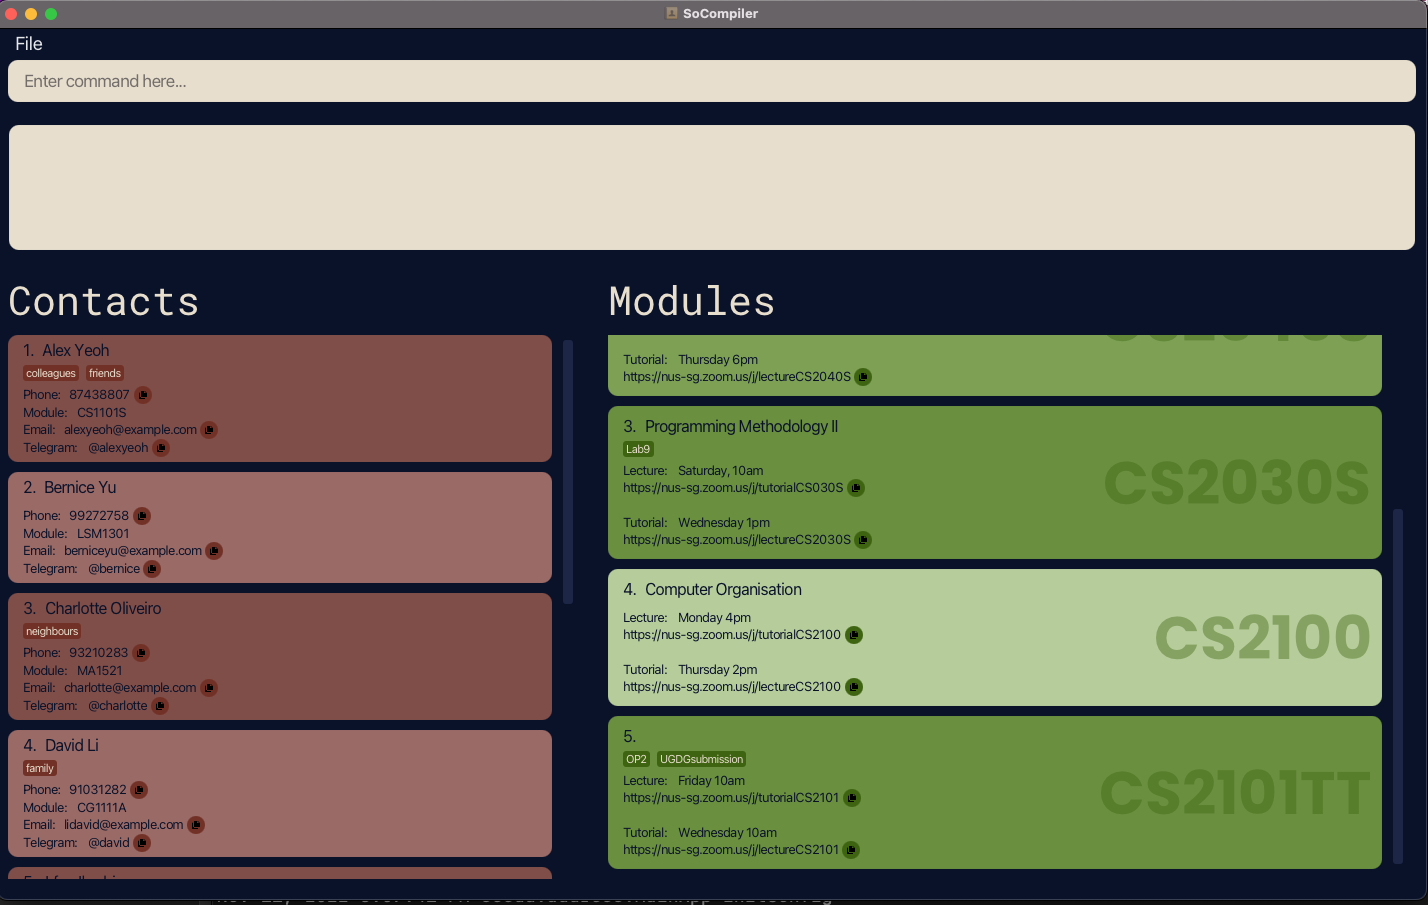Click the 'UGDGsubmission' tag
Image resolution: width=1428 pixels, height=905 pixels.
701,759
